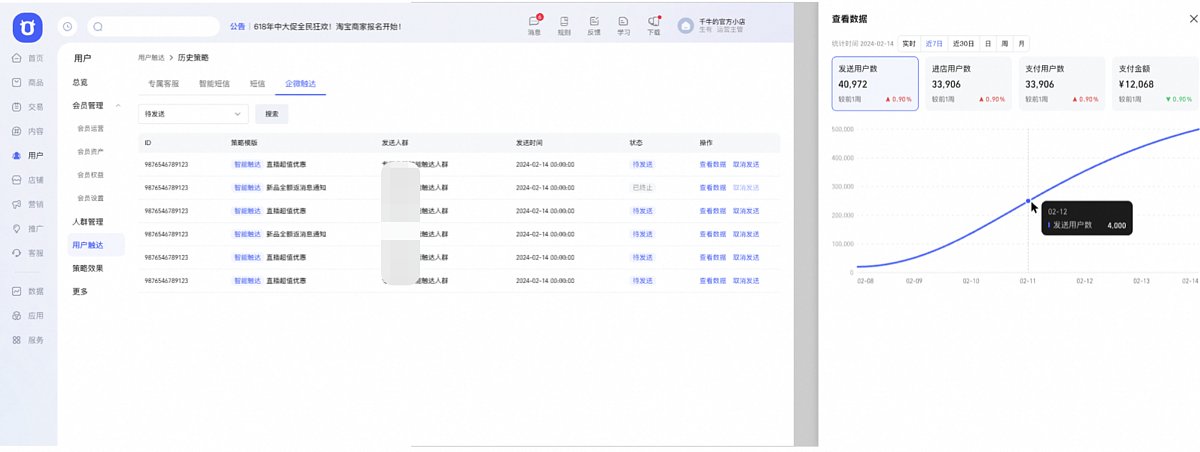The height and width of the screenshot is (452, 1200).
Task: Click the 策略模版 column header
Action: (x=244, y=143)
